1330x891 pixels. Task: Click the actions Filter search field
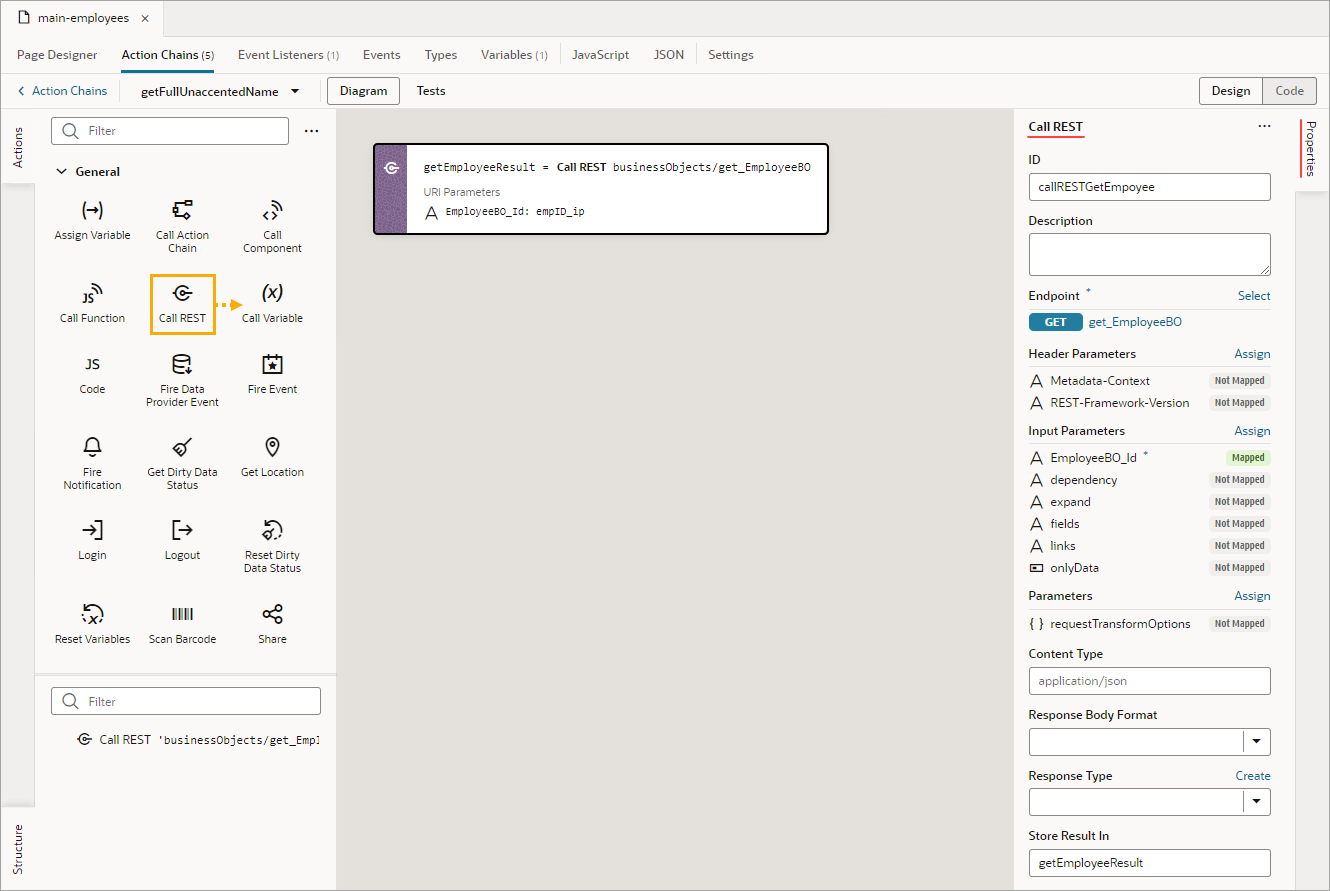[x=170, y=131]
